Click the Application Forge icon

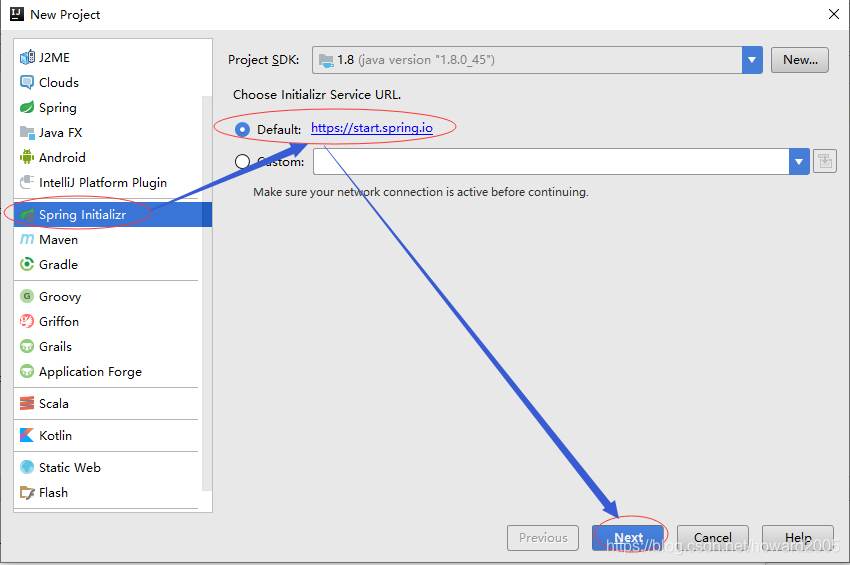[x=27, y=371]
